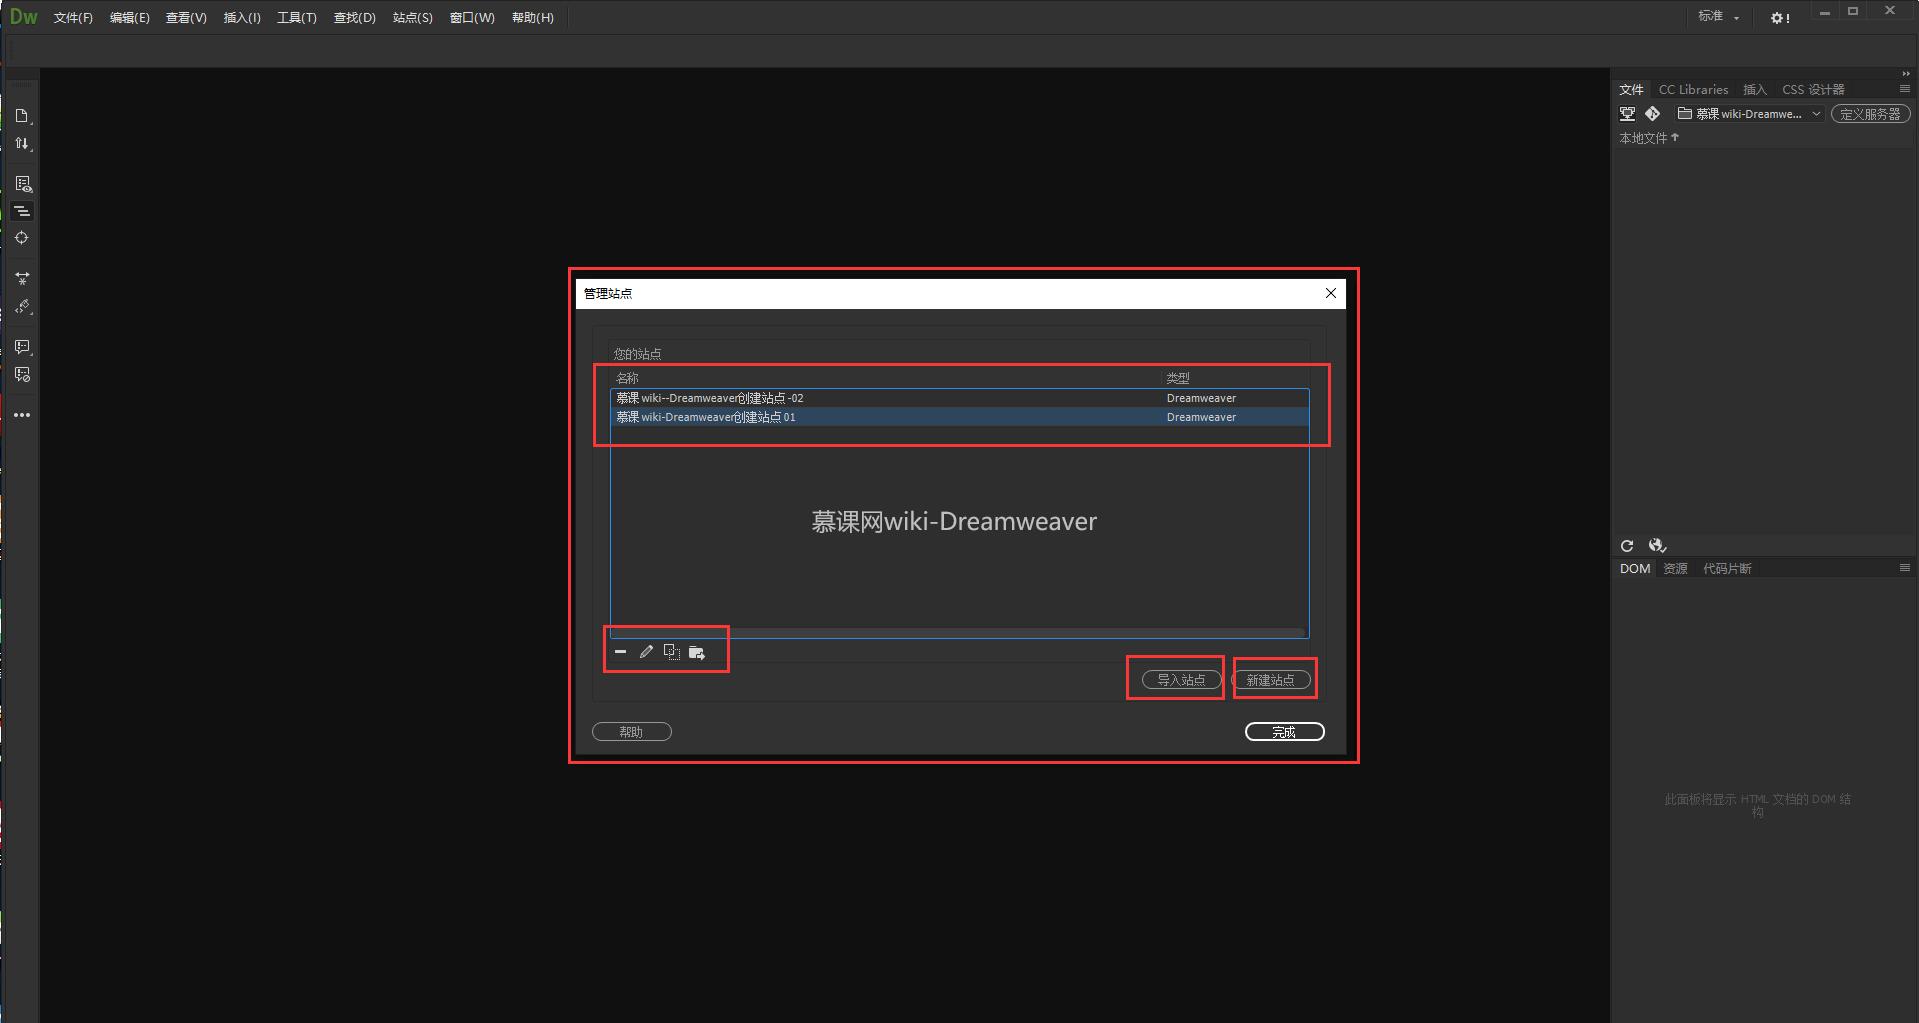Click the 完成 button
1919x1023 pixels.
1284,732
